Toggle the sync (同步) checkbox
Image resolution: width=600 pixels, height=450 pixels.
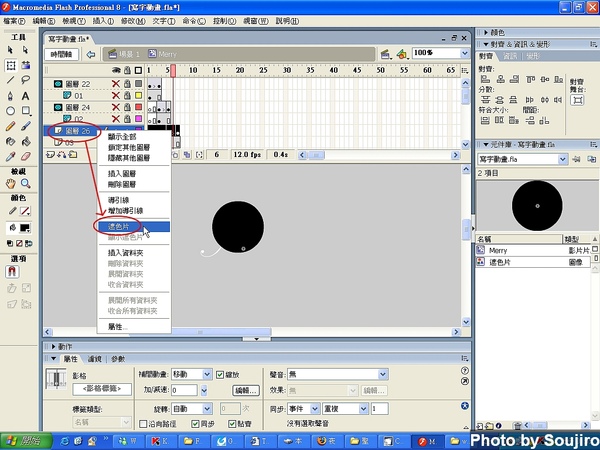(x=195, y=424)
